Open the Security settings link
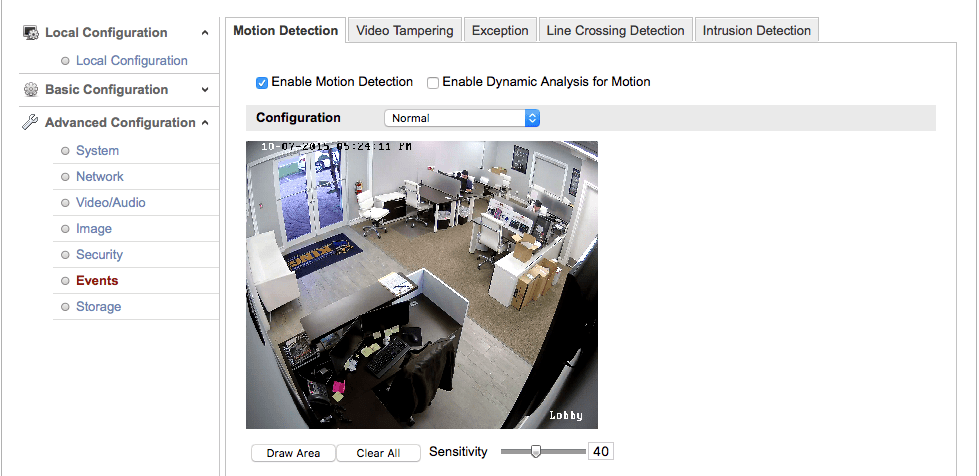The height and width of the screenshot is (476, 979). 99,255
